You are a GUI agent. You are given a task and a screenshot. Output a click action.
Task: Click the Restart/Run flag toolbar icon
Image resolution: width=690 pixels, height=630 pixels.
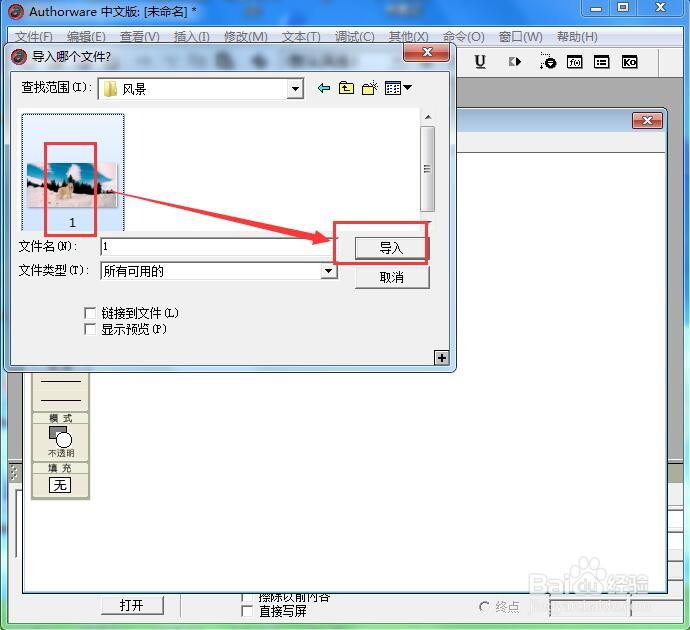(x=515, y=62)
